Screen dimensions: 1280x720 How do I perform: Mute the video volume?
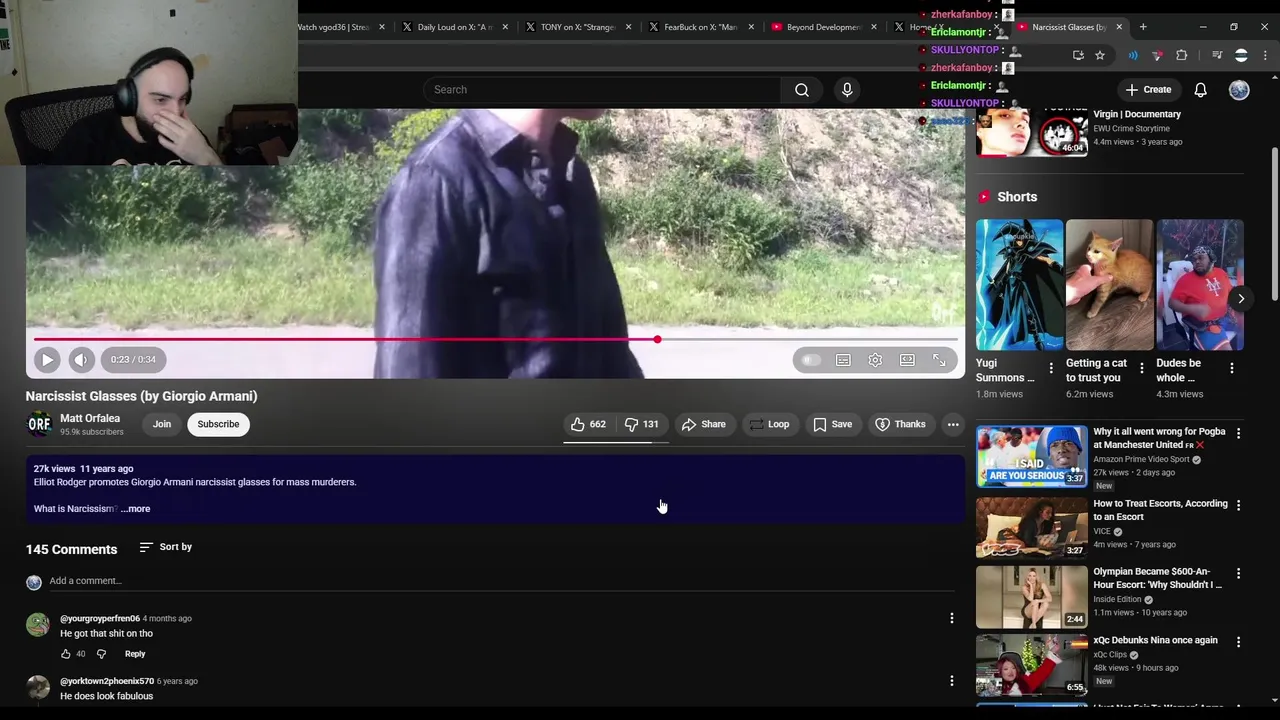(81, 360)
